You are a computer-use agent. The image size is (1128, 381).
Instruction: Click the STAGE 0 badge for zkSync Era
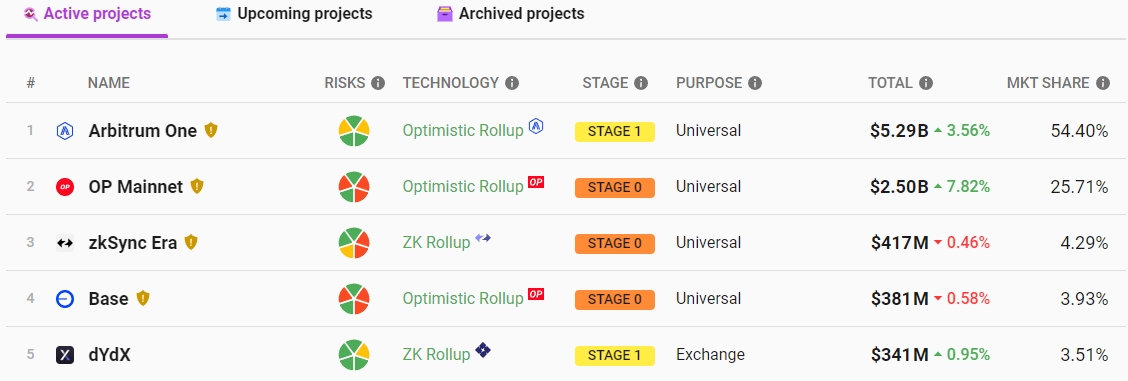tap(614, 244)
